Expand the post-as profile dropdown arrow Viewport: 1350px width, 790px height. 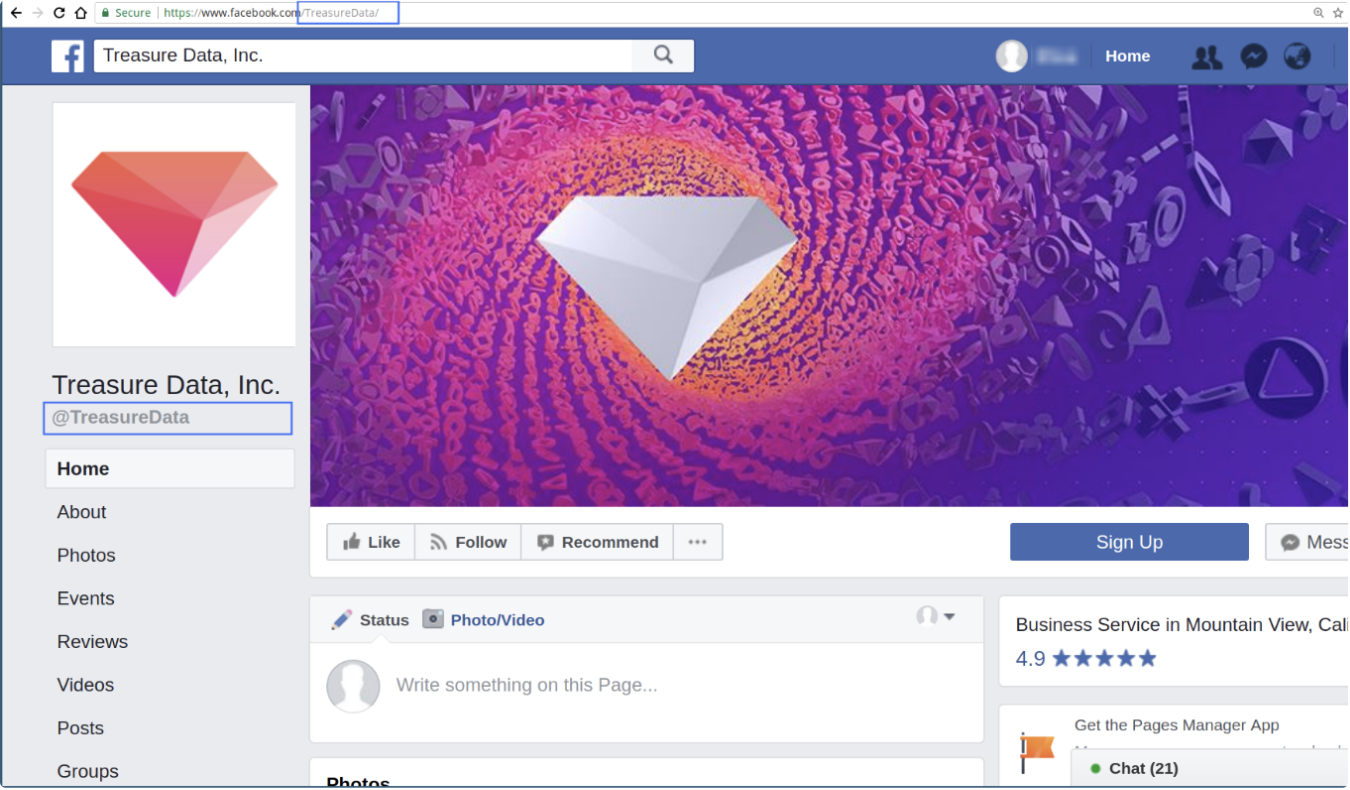948,616
